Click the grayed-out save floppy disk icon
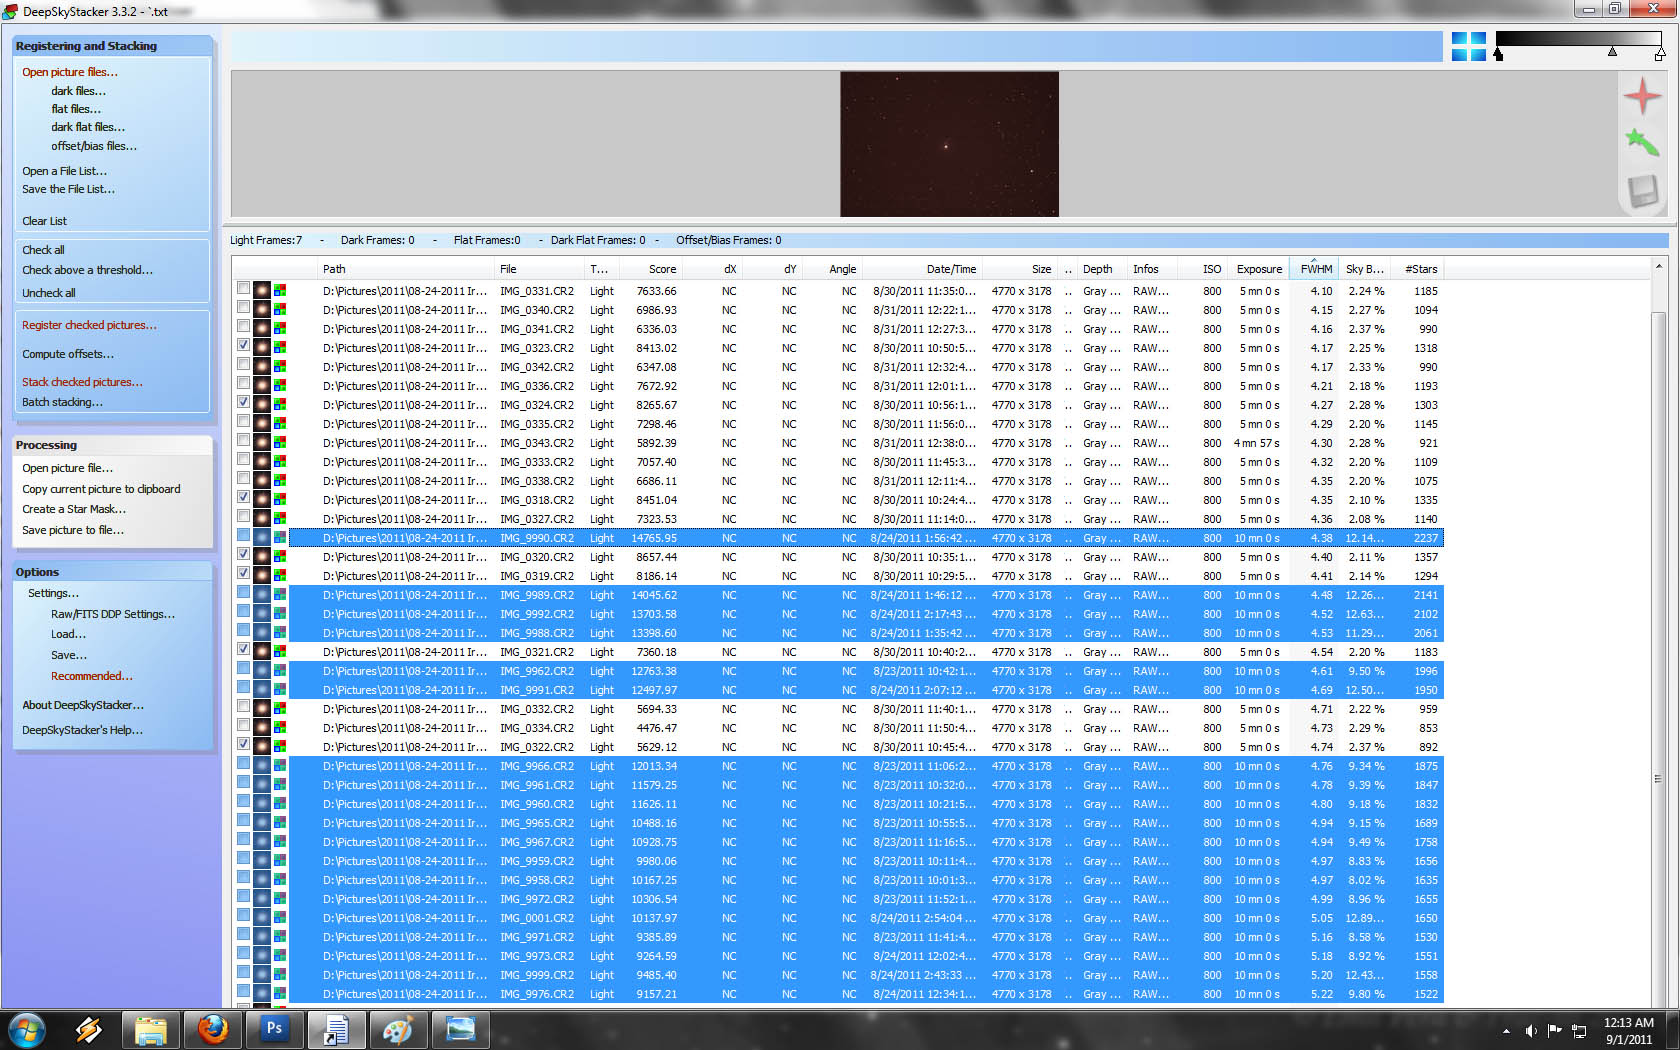 1642,190
